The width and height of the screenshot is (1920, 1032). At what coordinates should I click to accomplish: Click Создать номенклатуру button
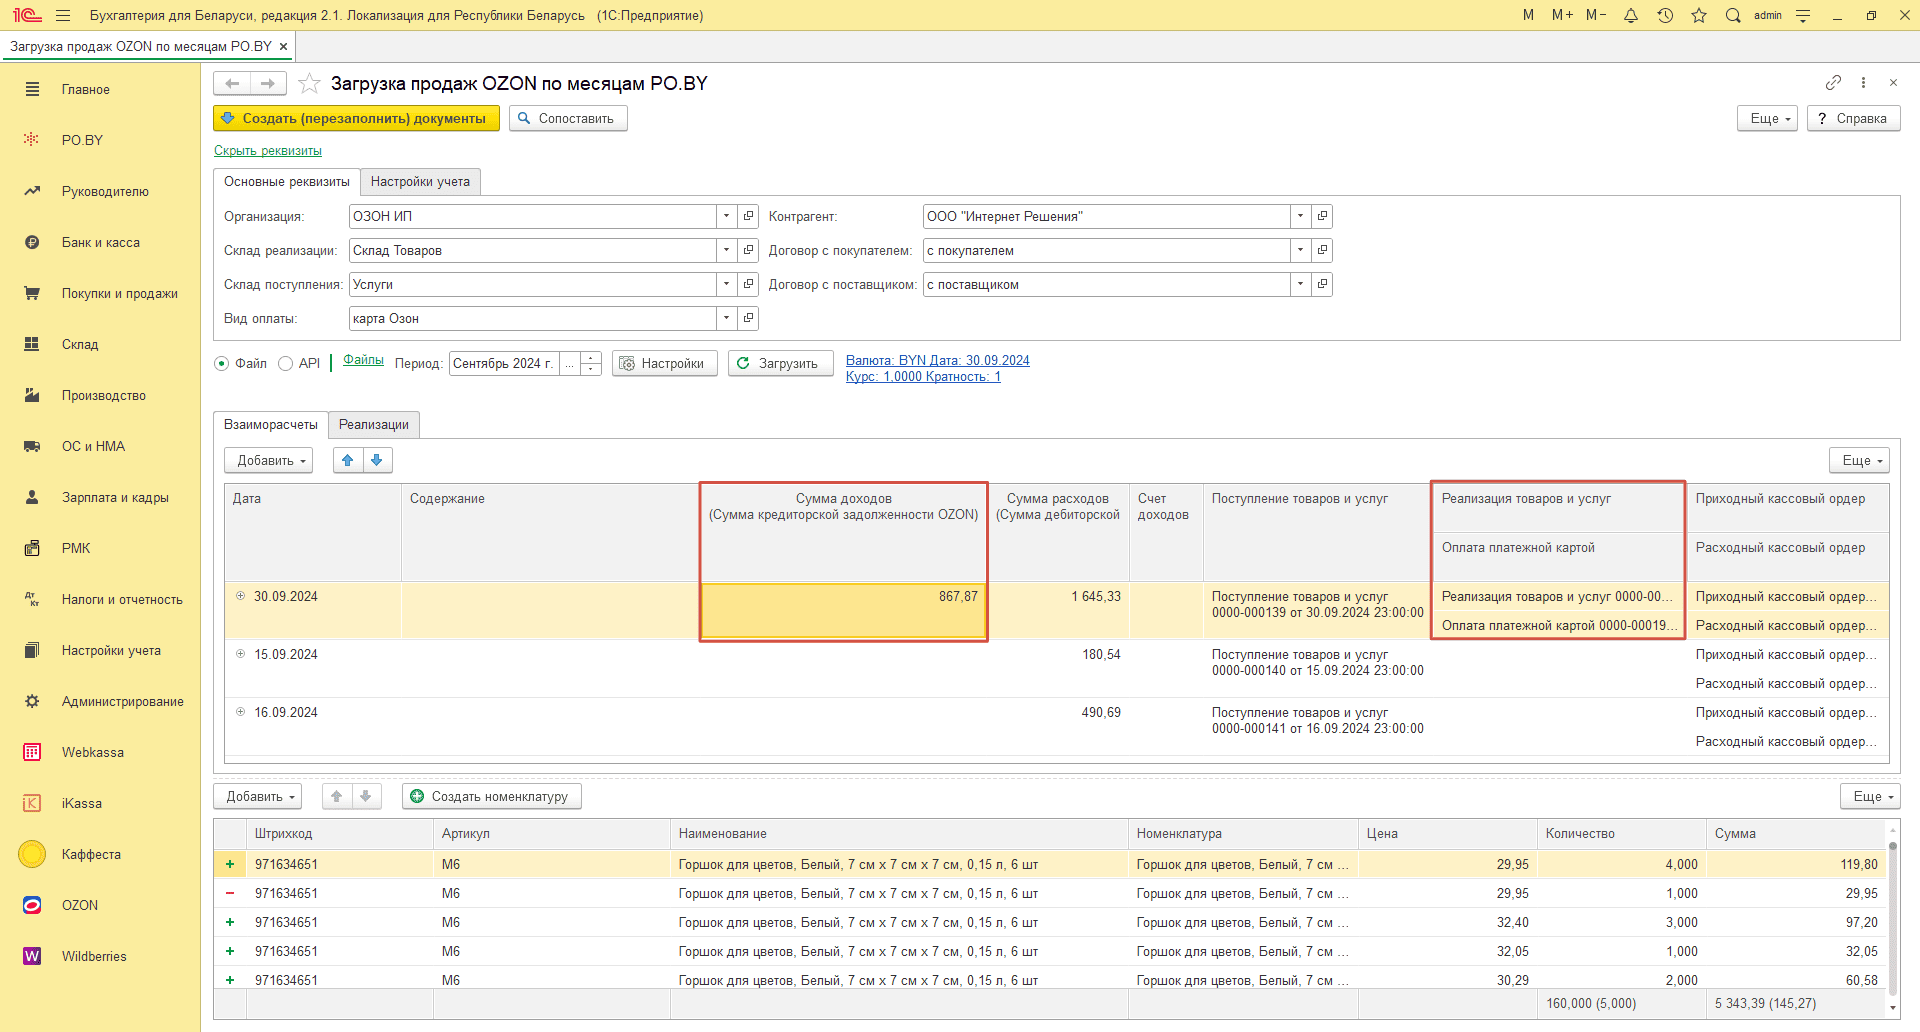click(492, 796)
